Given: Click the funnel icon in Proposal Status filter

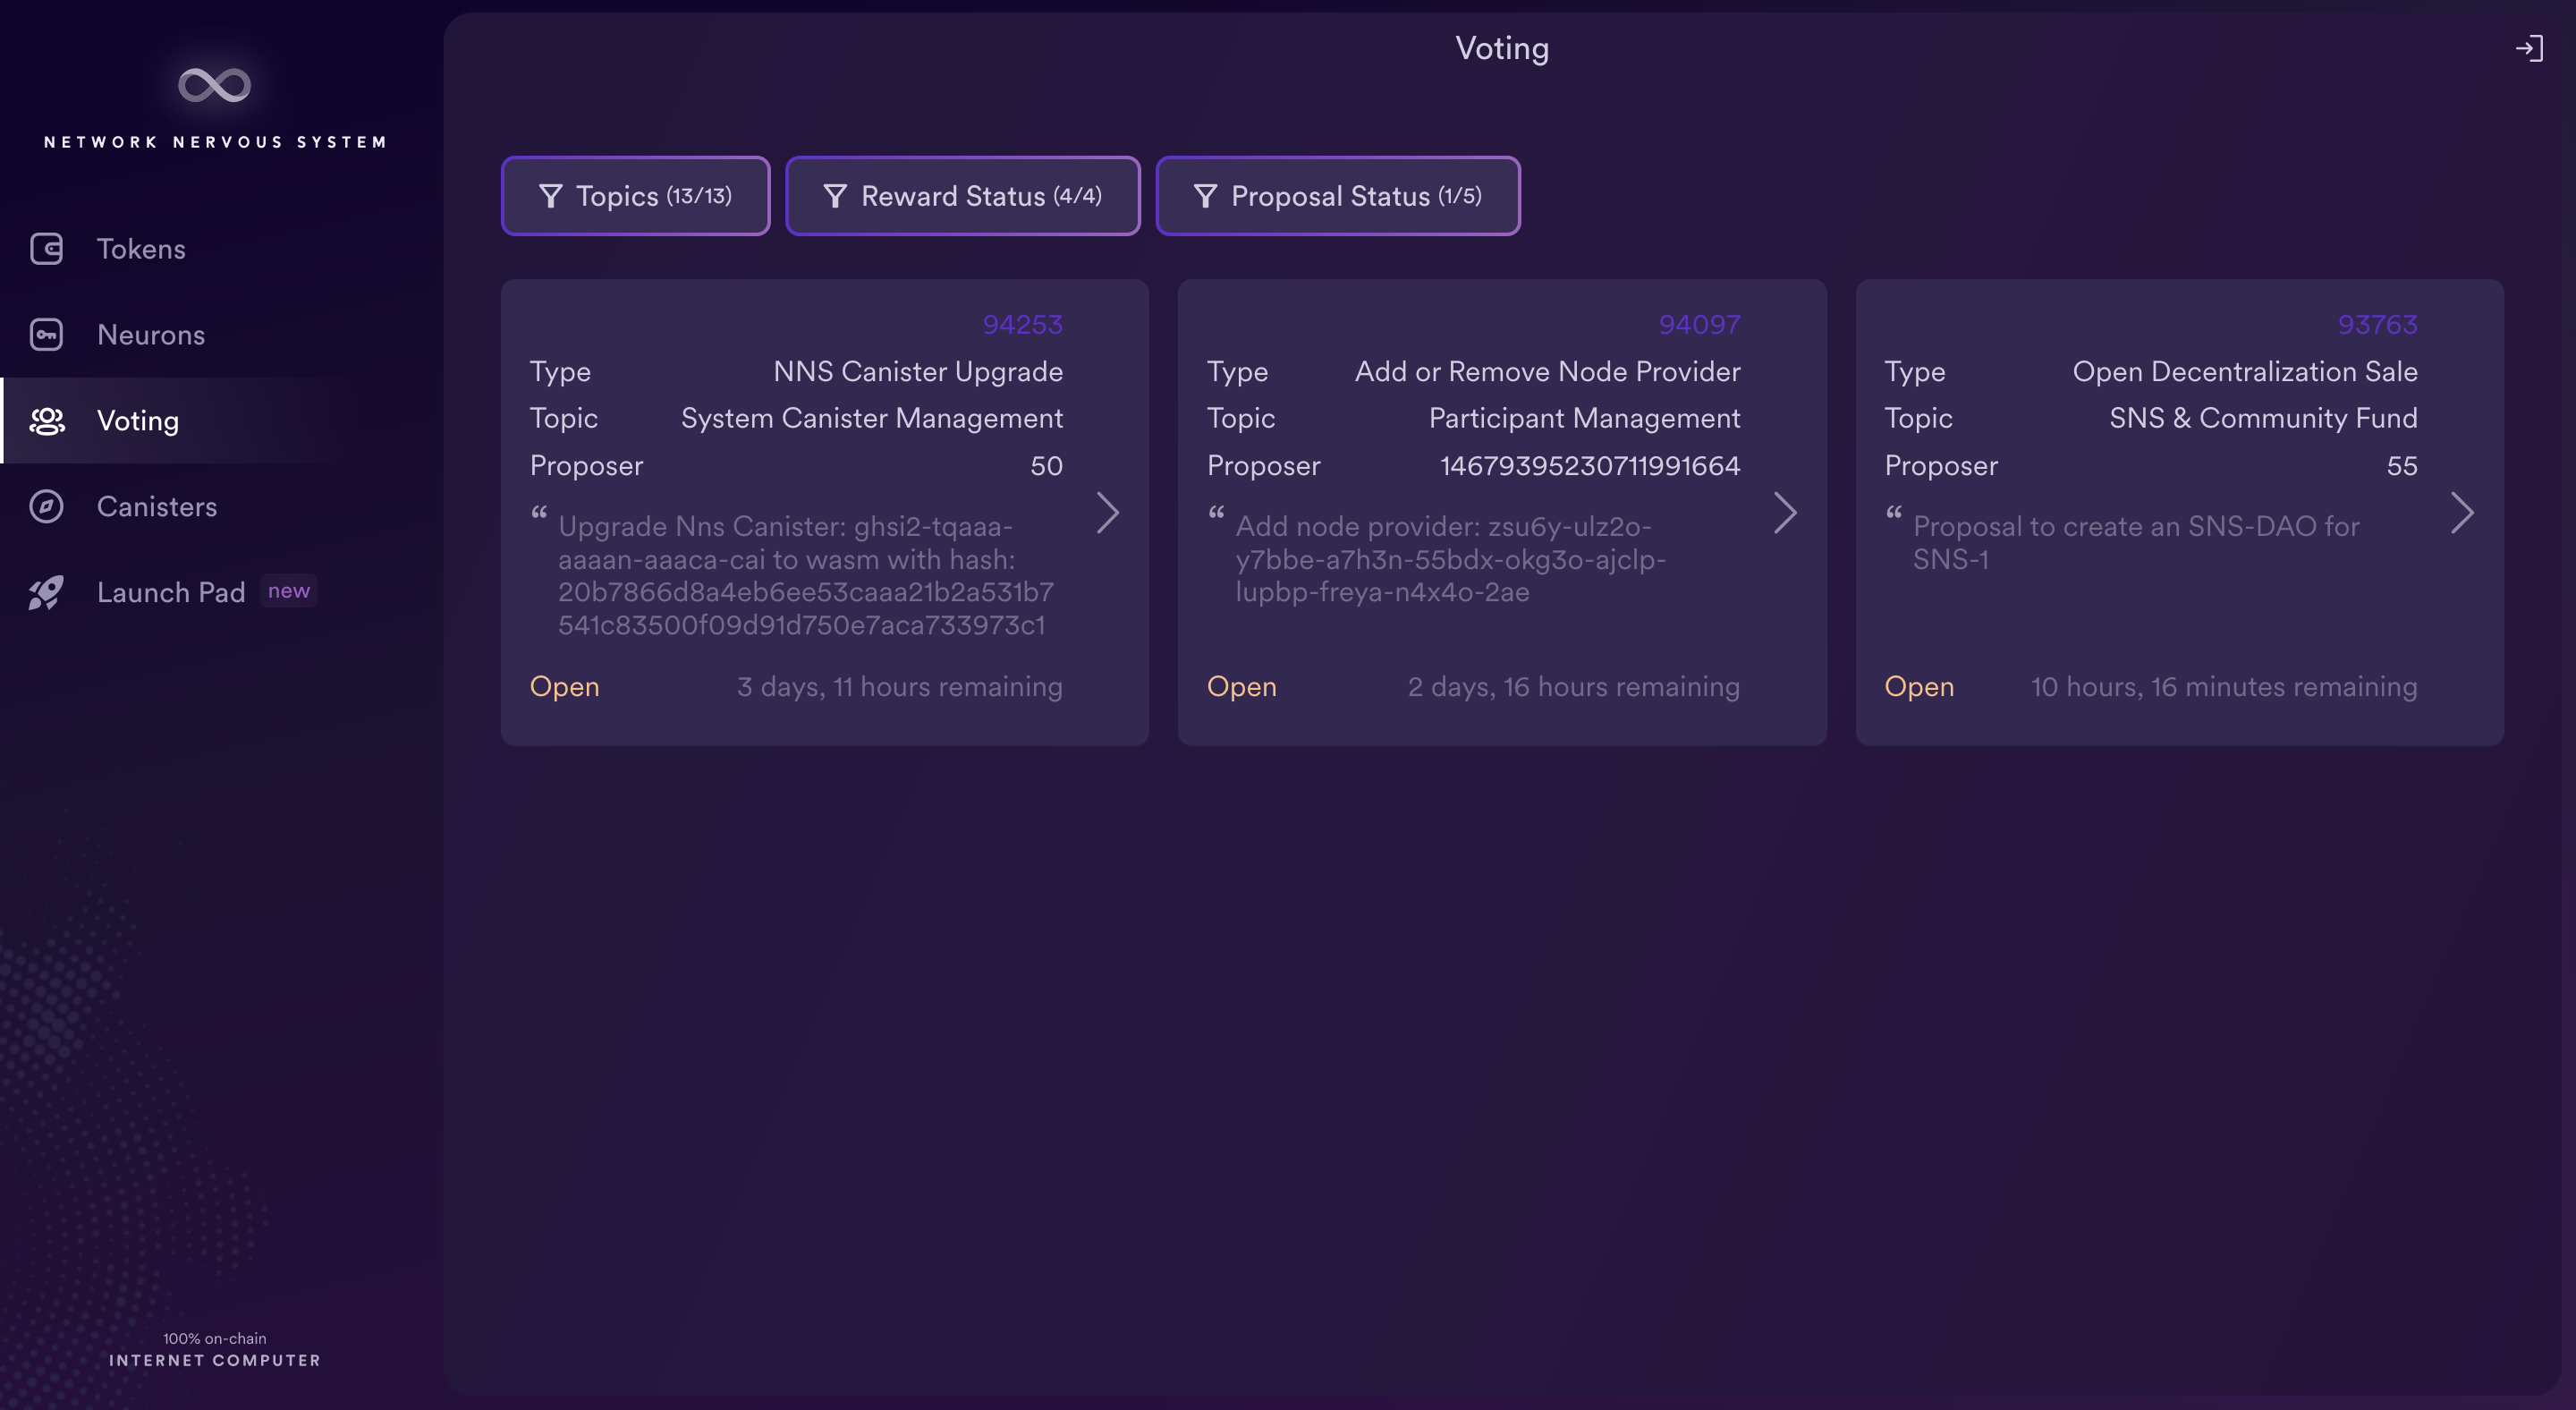Looking at the screenshot, I should 1205,196.
